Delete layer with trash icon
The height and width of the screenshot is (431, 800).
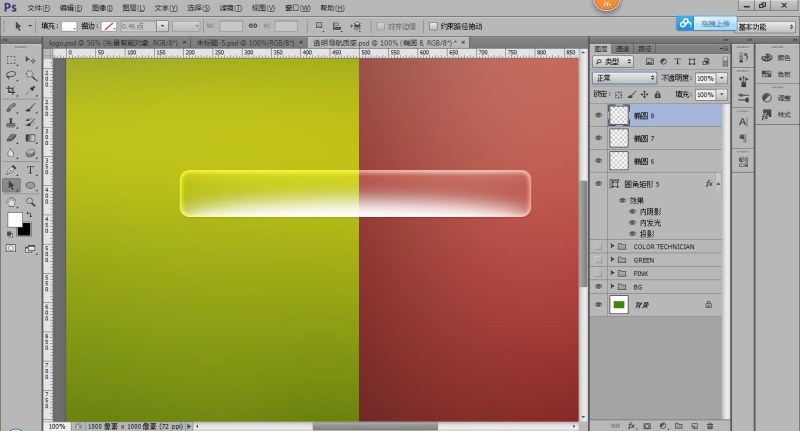[710, 425]
